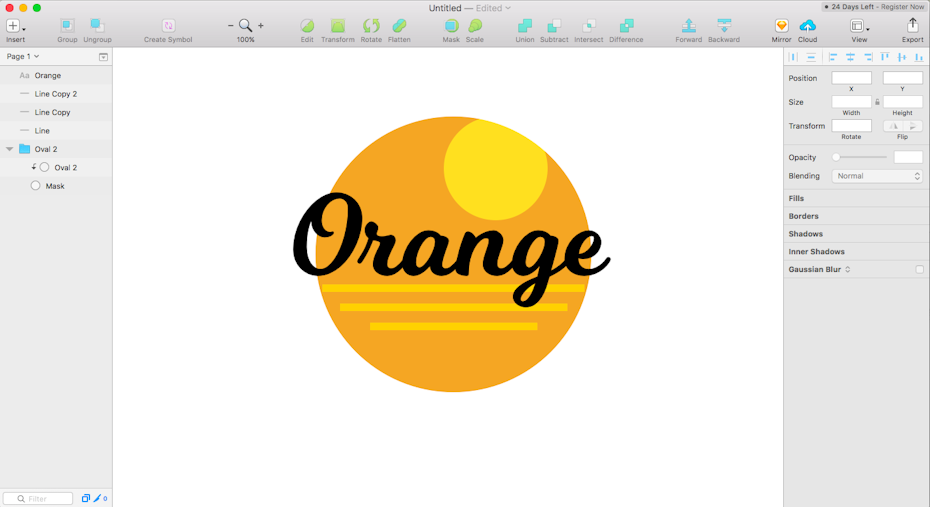
Task: Open the Mirror preview icon
Action: pyautogui.click(x=781, y=26)
